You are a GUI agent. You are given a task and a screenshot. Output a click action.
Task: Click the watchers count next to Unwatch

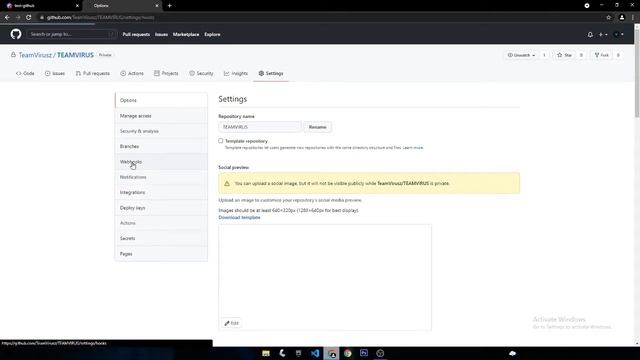[544, 55]
